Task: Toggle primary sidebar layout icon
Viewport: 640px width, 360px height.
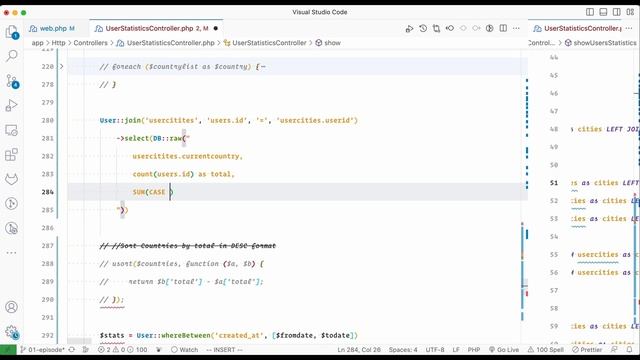Action: tap(590, 12)
